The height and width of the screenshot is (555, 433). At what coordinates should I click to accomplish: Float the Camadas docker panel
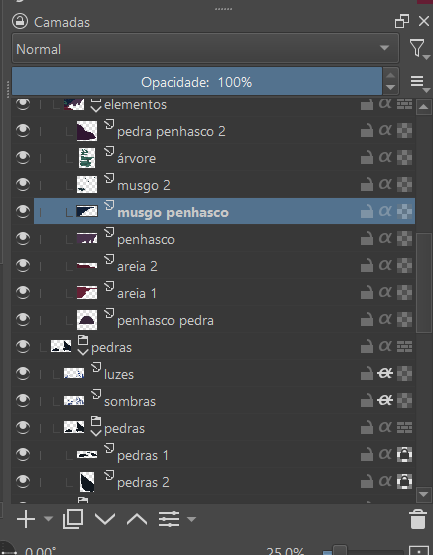(x=402, y=21)
